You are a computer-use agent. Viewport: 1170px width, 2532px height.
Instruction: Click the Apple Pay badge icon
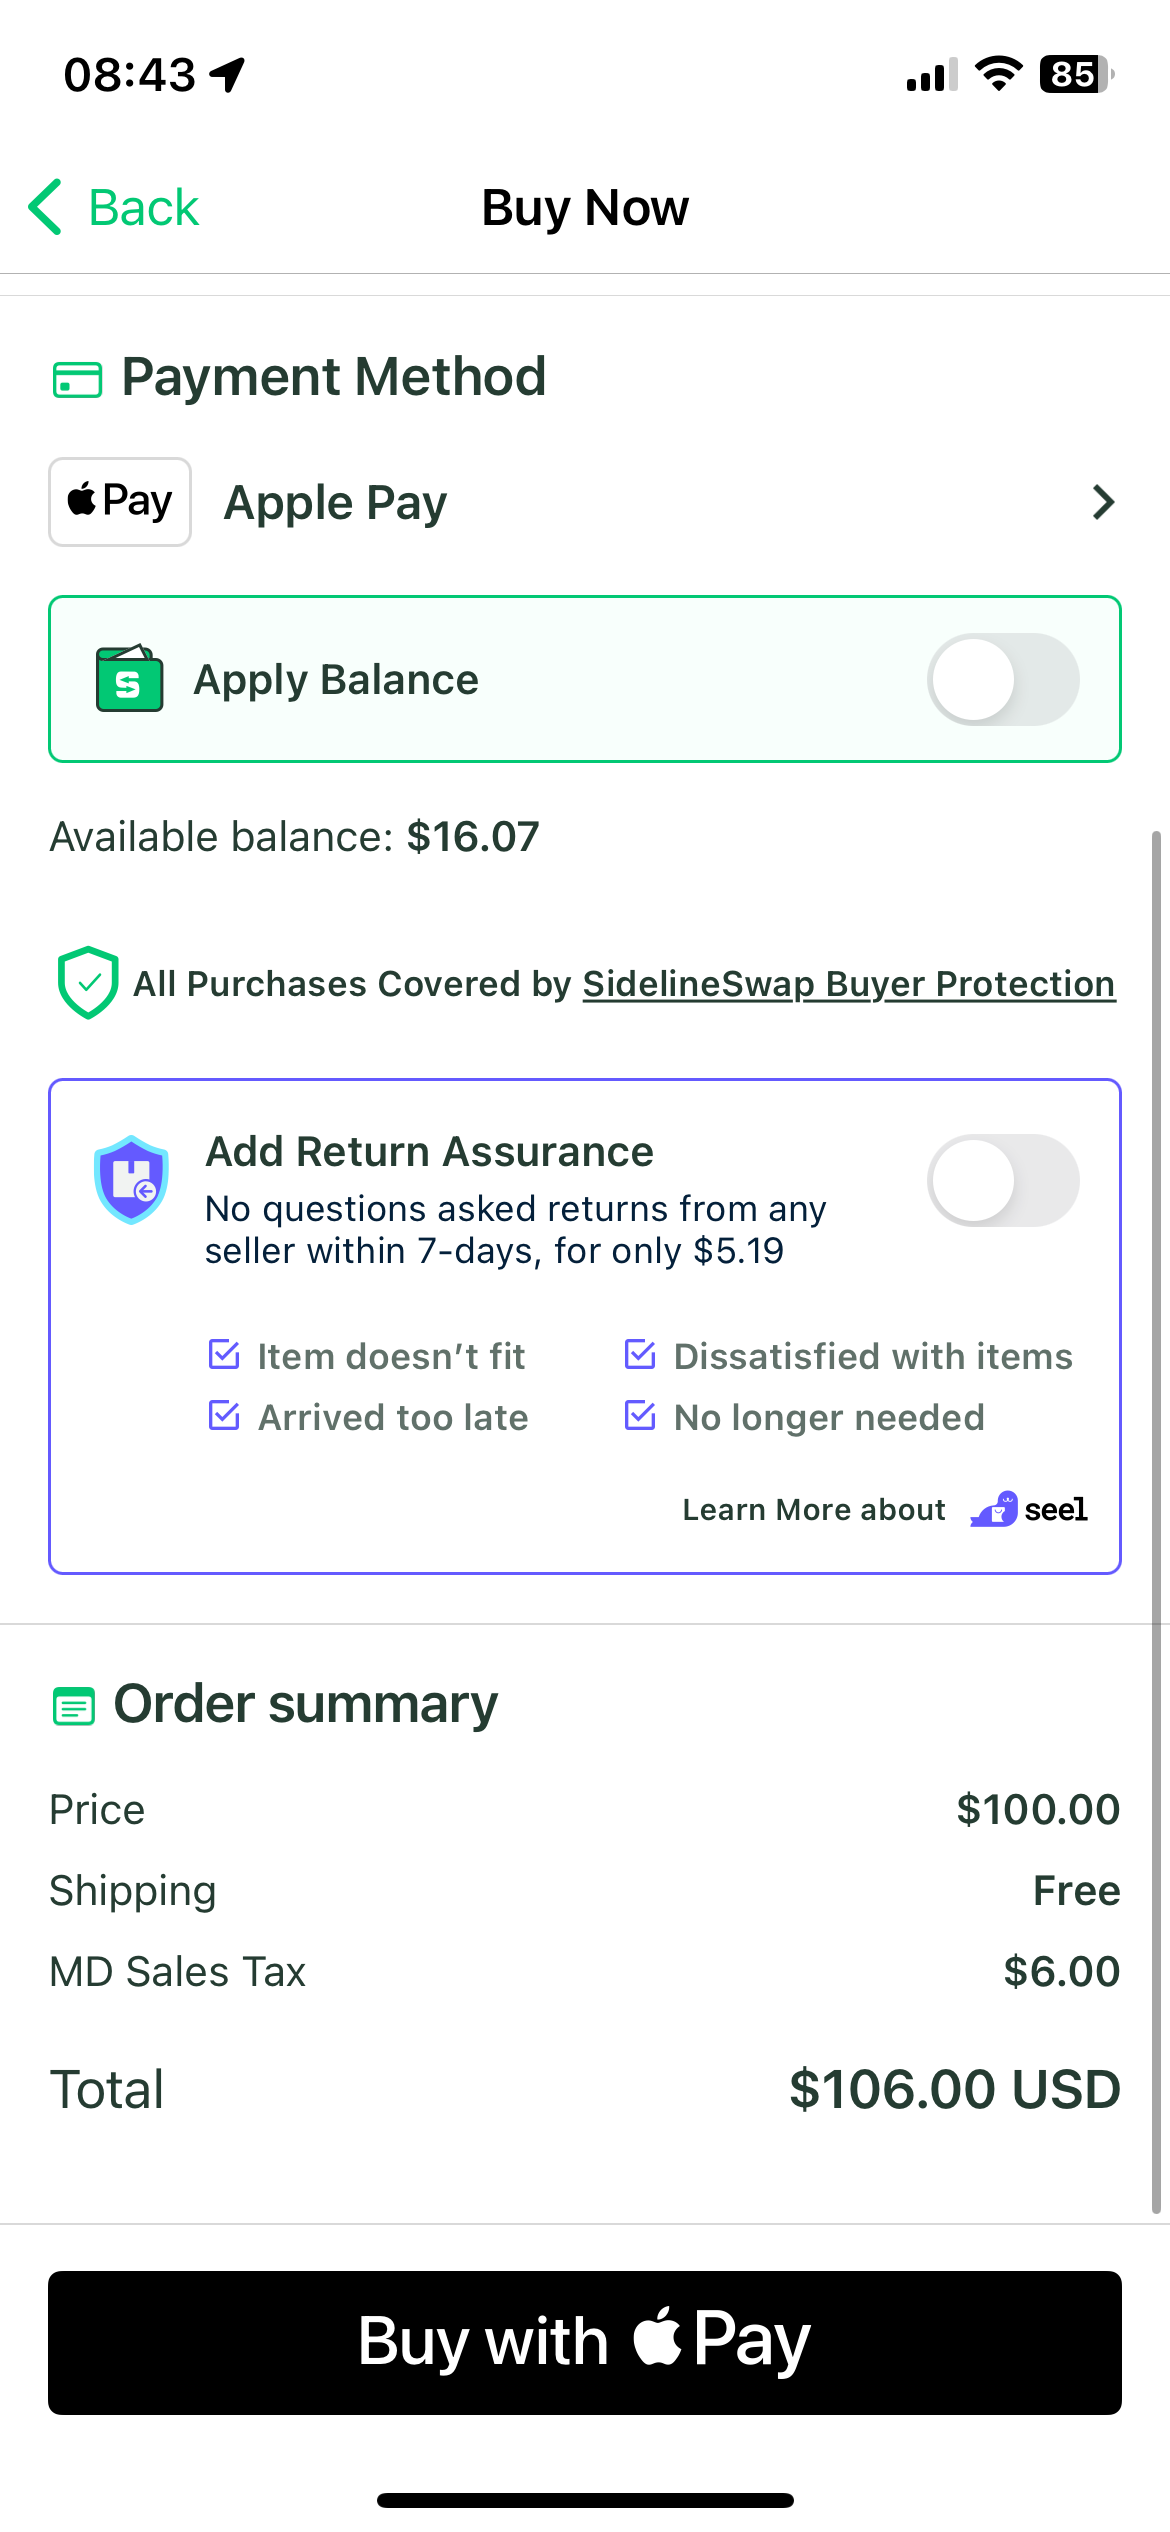(119, 500)
